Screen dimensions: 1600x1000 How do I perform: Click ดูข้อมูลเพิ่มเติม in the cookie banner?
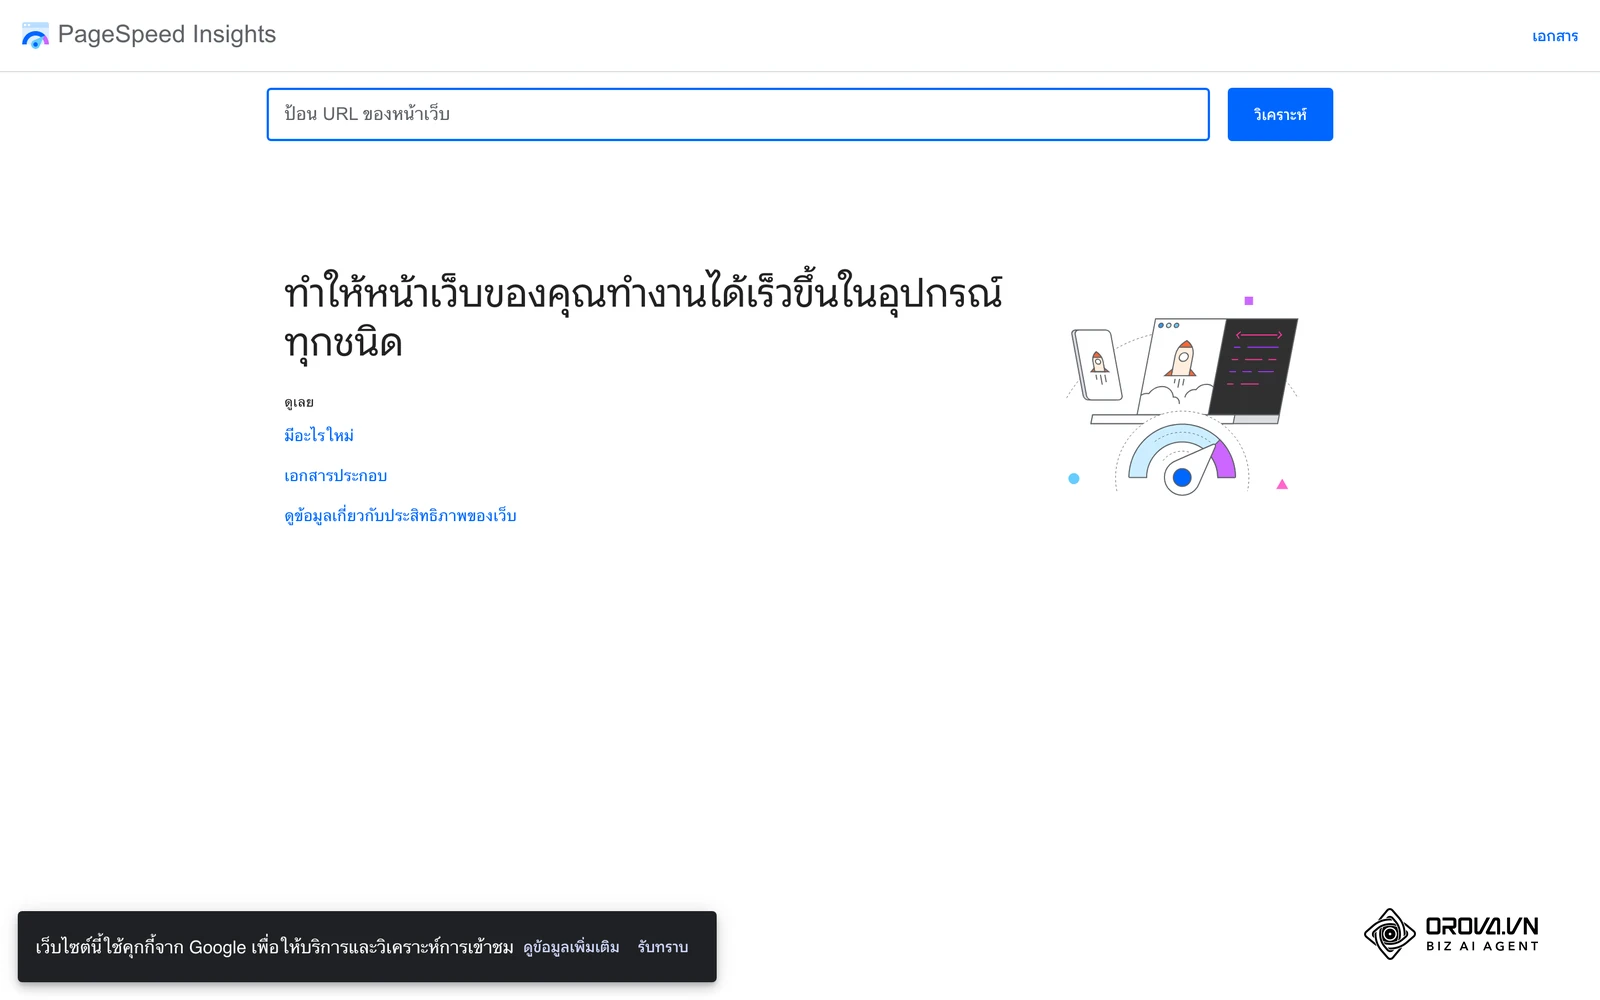[571, 947]
